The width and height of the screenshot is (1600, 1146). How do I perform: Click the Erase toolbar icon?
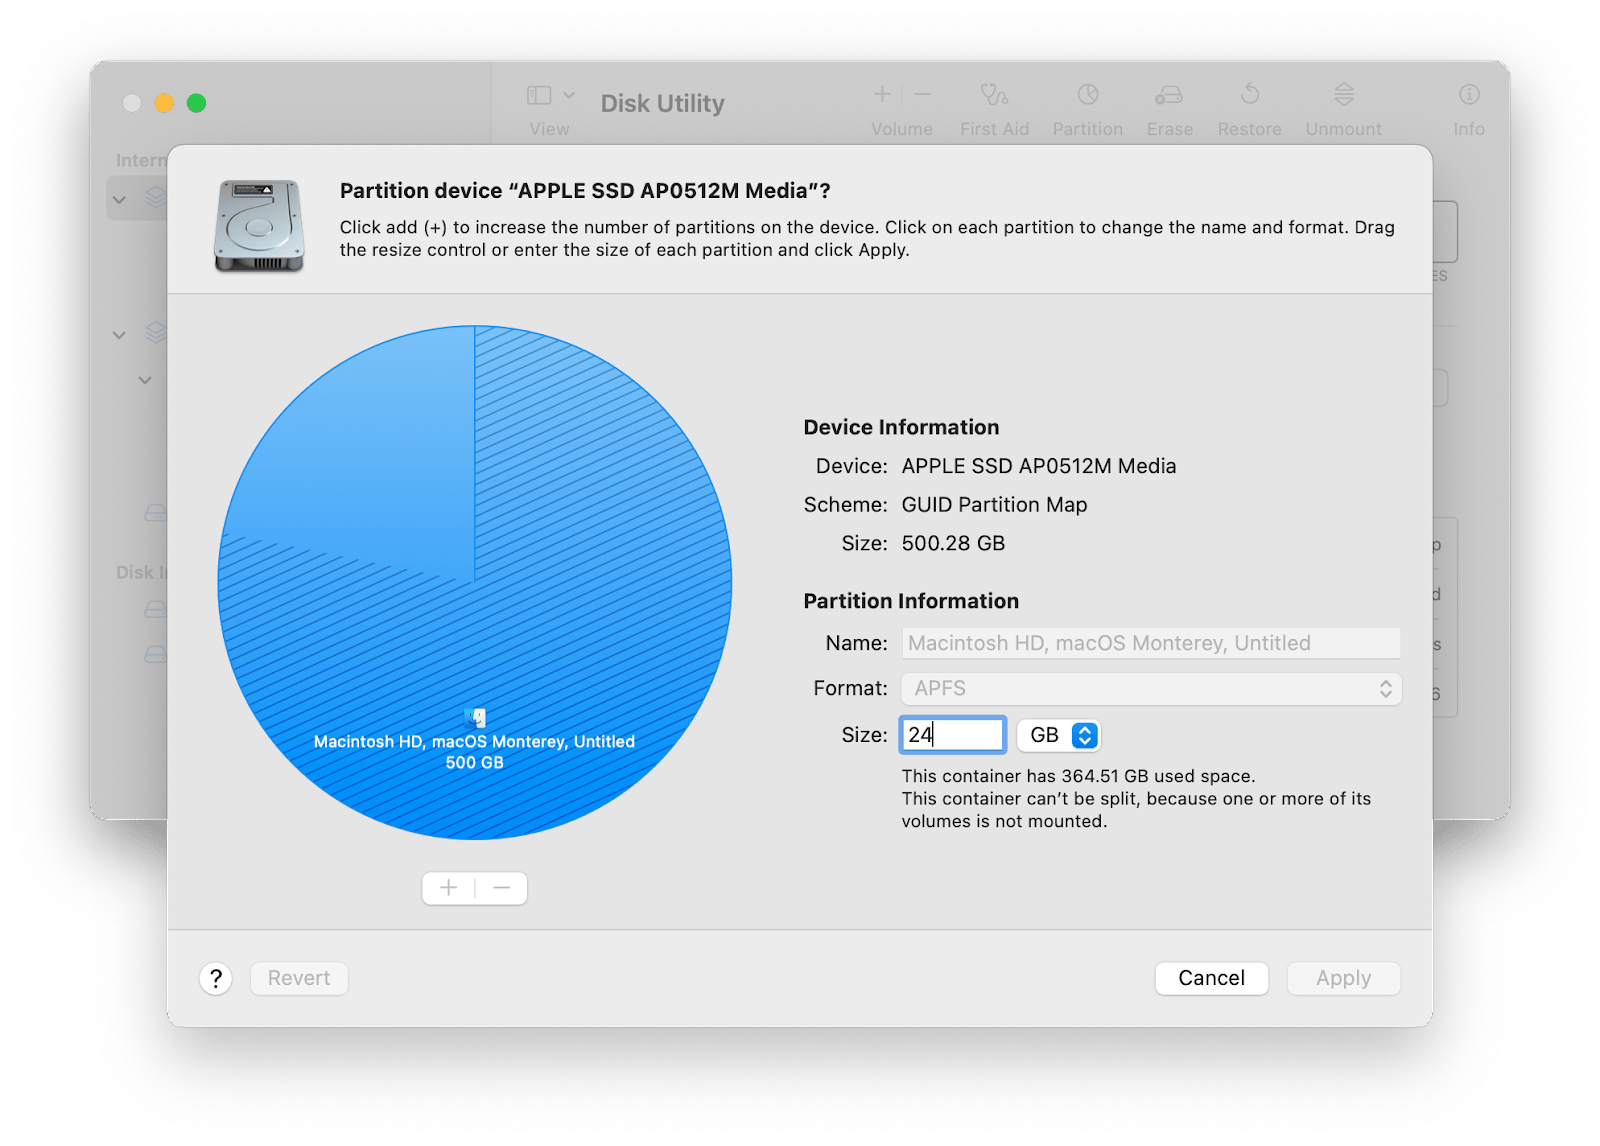1169,94
